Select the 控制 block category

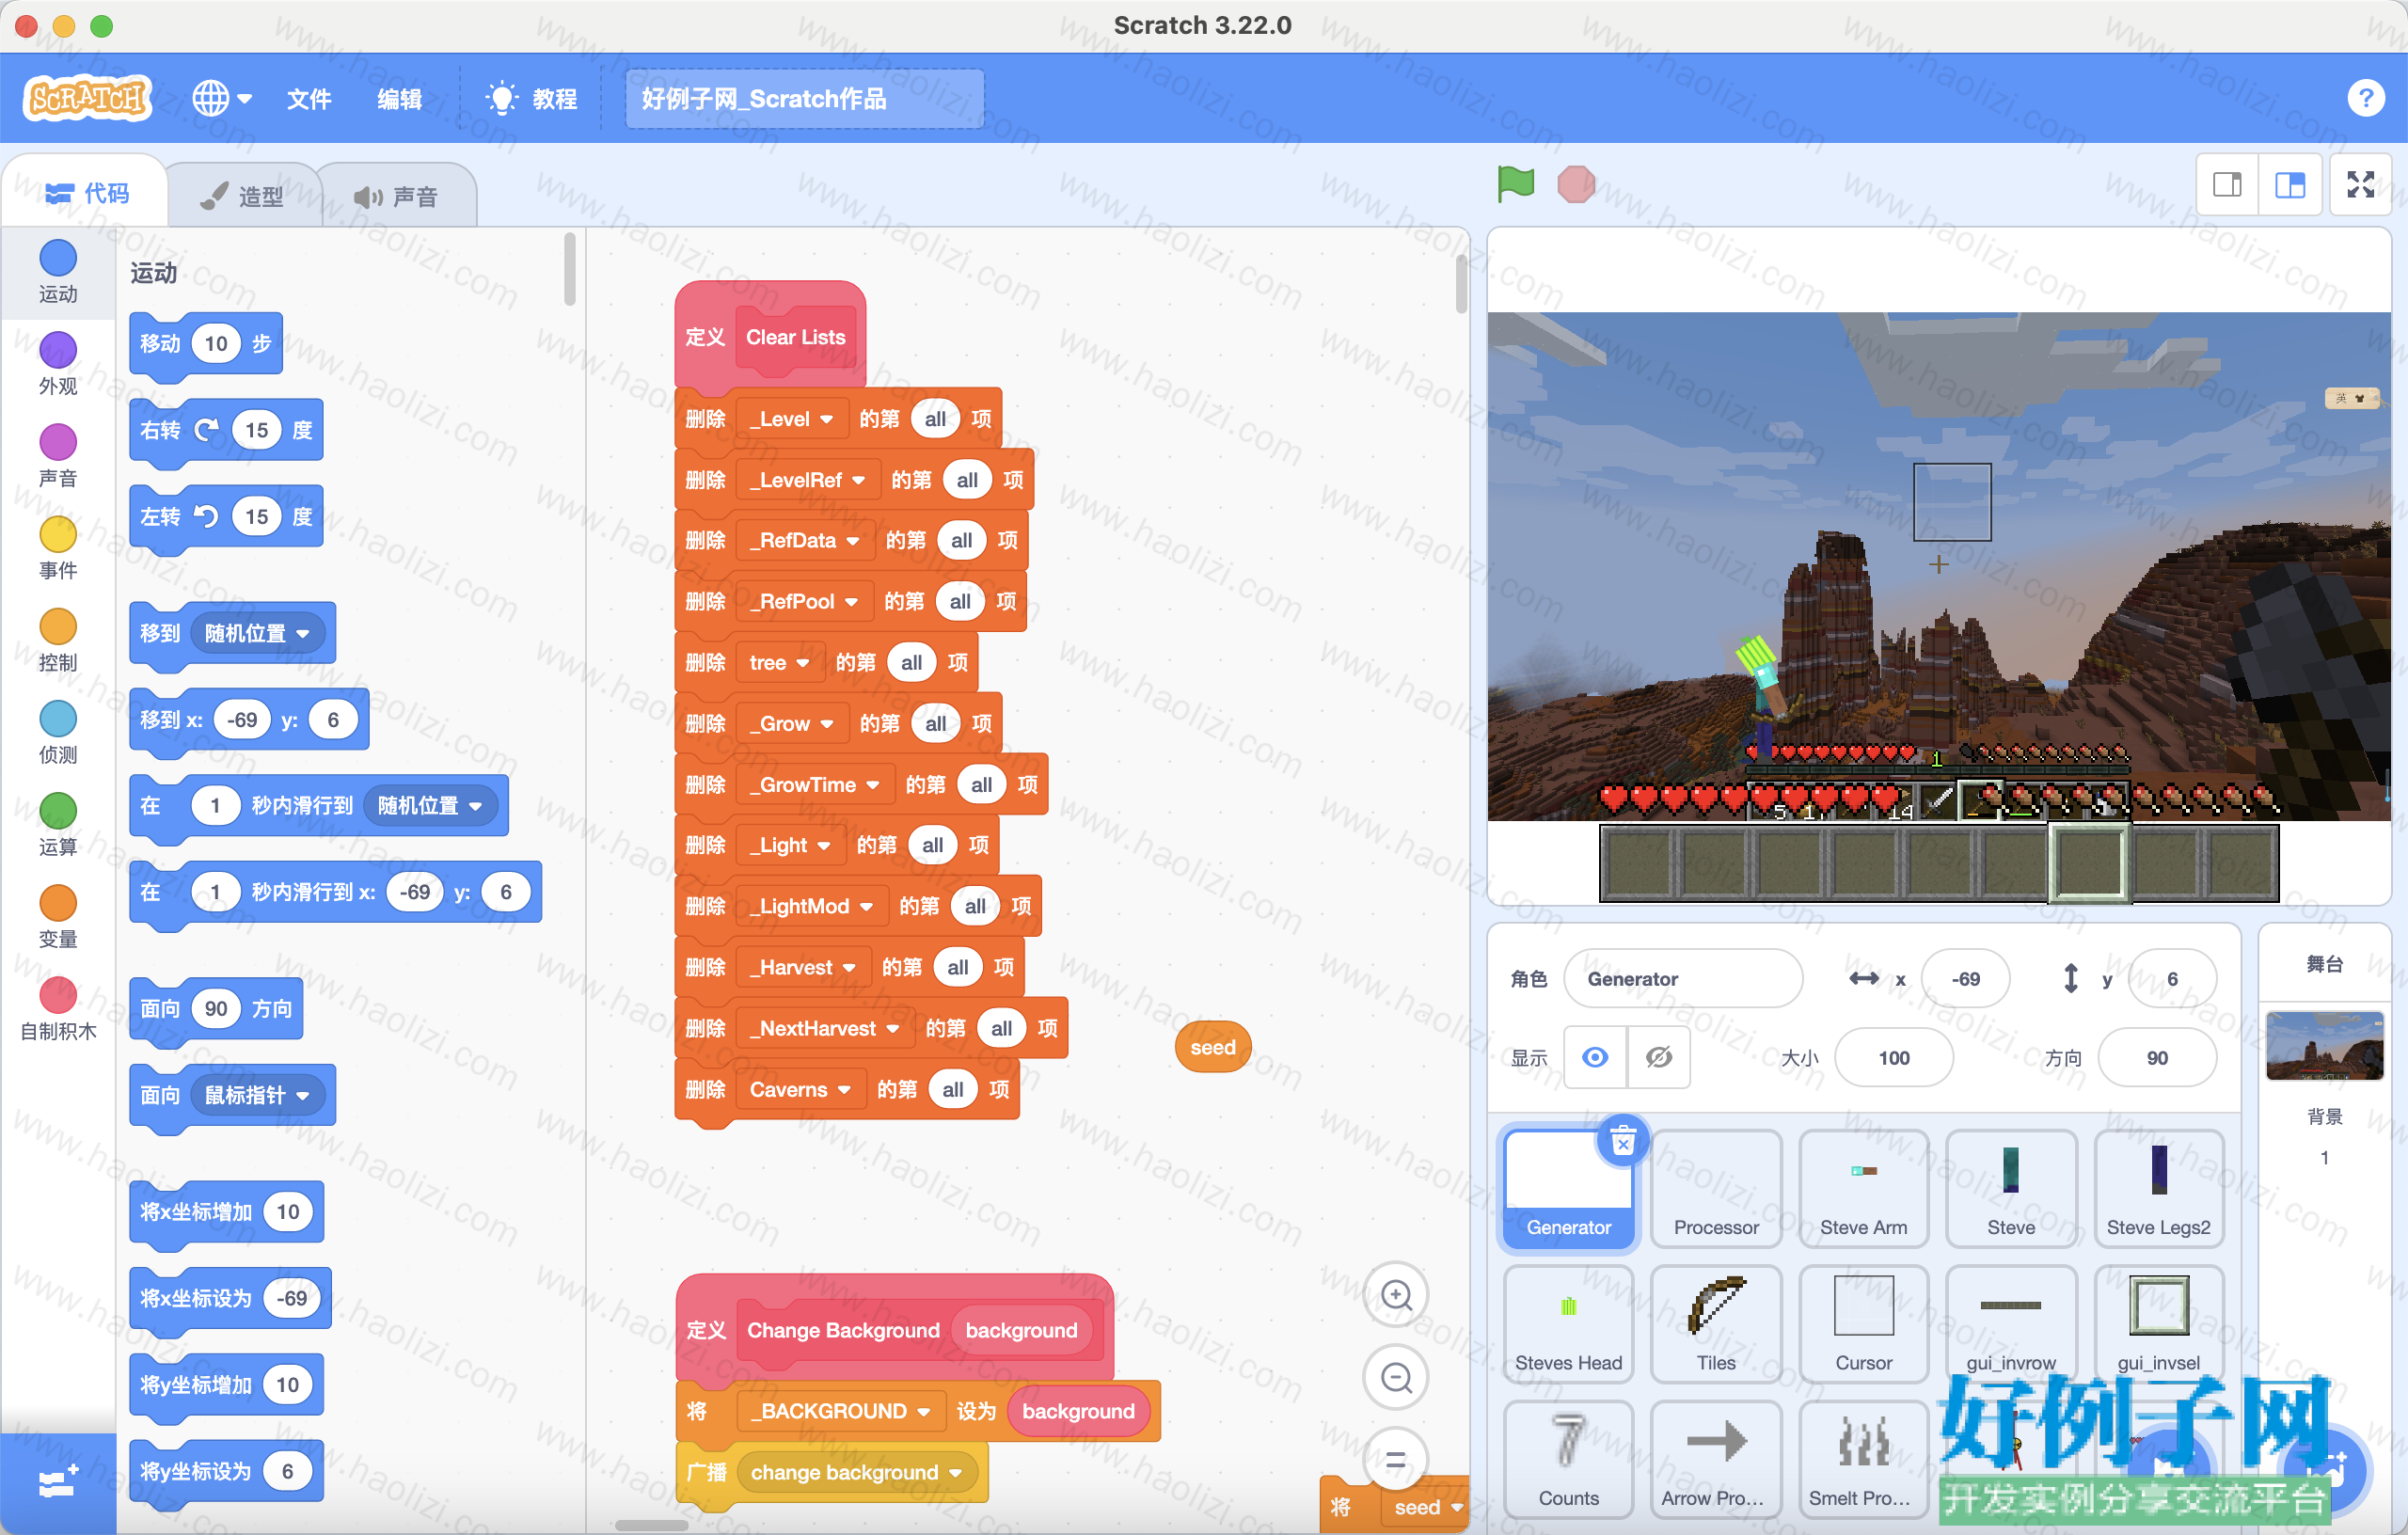click(x=58, y=640)
